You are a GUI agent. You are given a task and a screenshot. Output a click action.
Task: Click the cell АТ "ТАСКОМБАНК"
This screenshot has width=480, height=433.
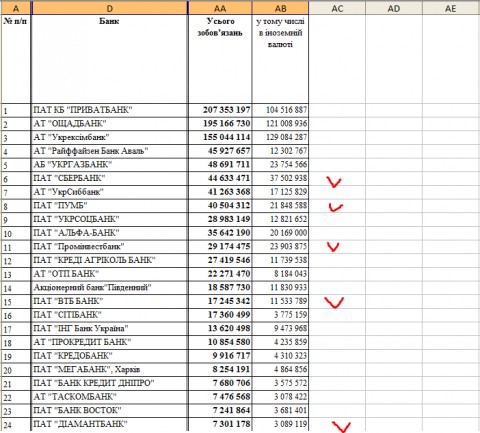pyautogui.click(x=110, y=397)
